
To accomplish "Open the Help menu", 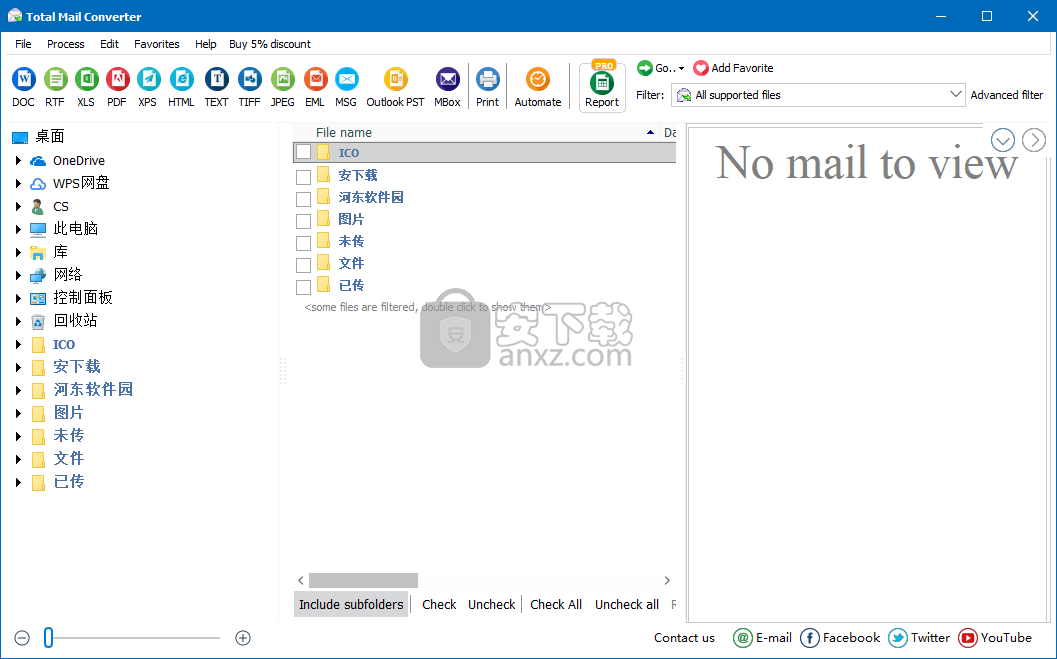I will tap(206, 44).
